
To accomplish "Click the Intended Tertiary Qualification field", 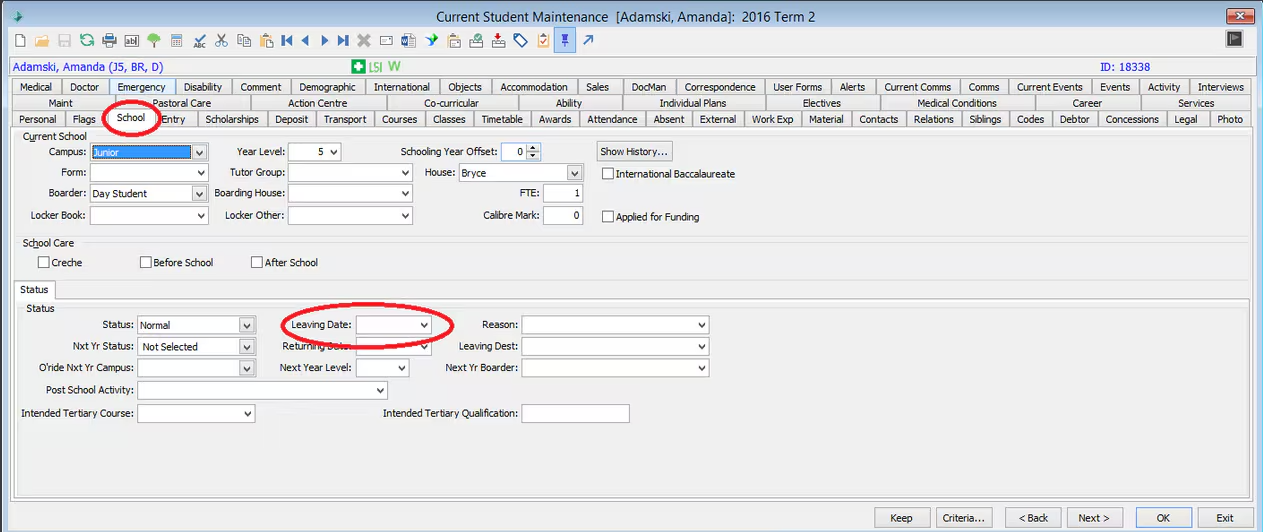I will point(575,414).
